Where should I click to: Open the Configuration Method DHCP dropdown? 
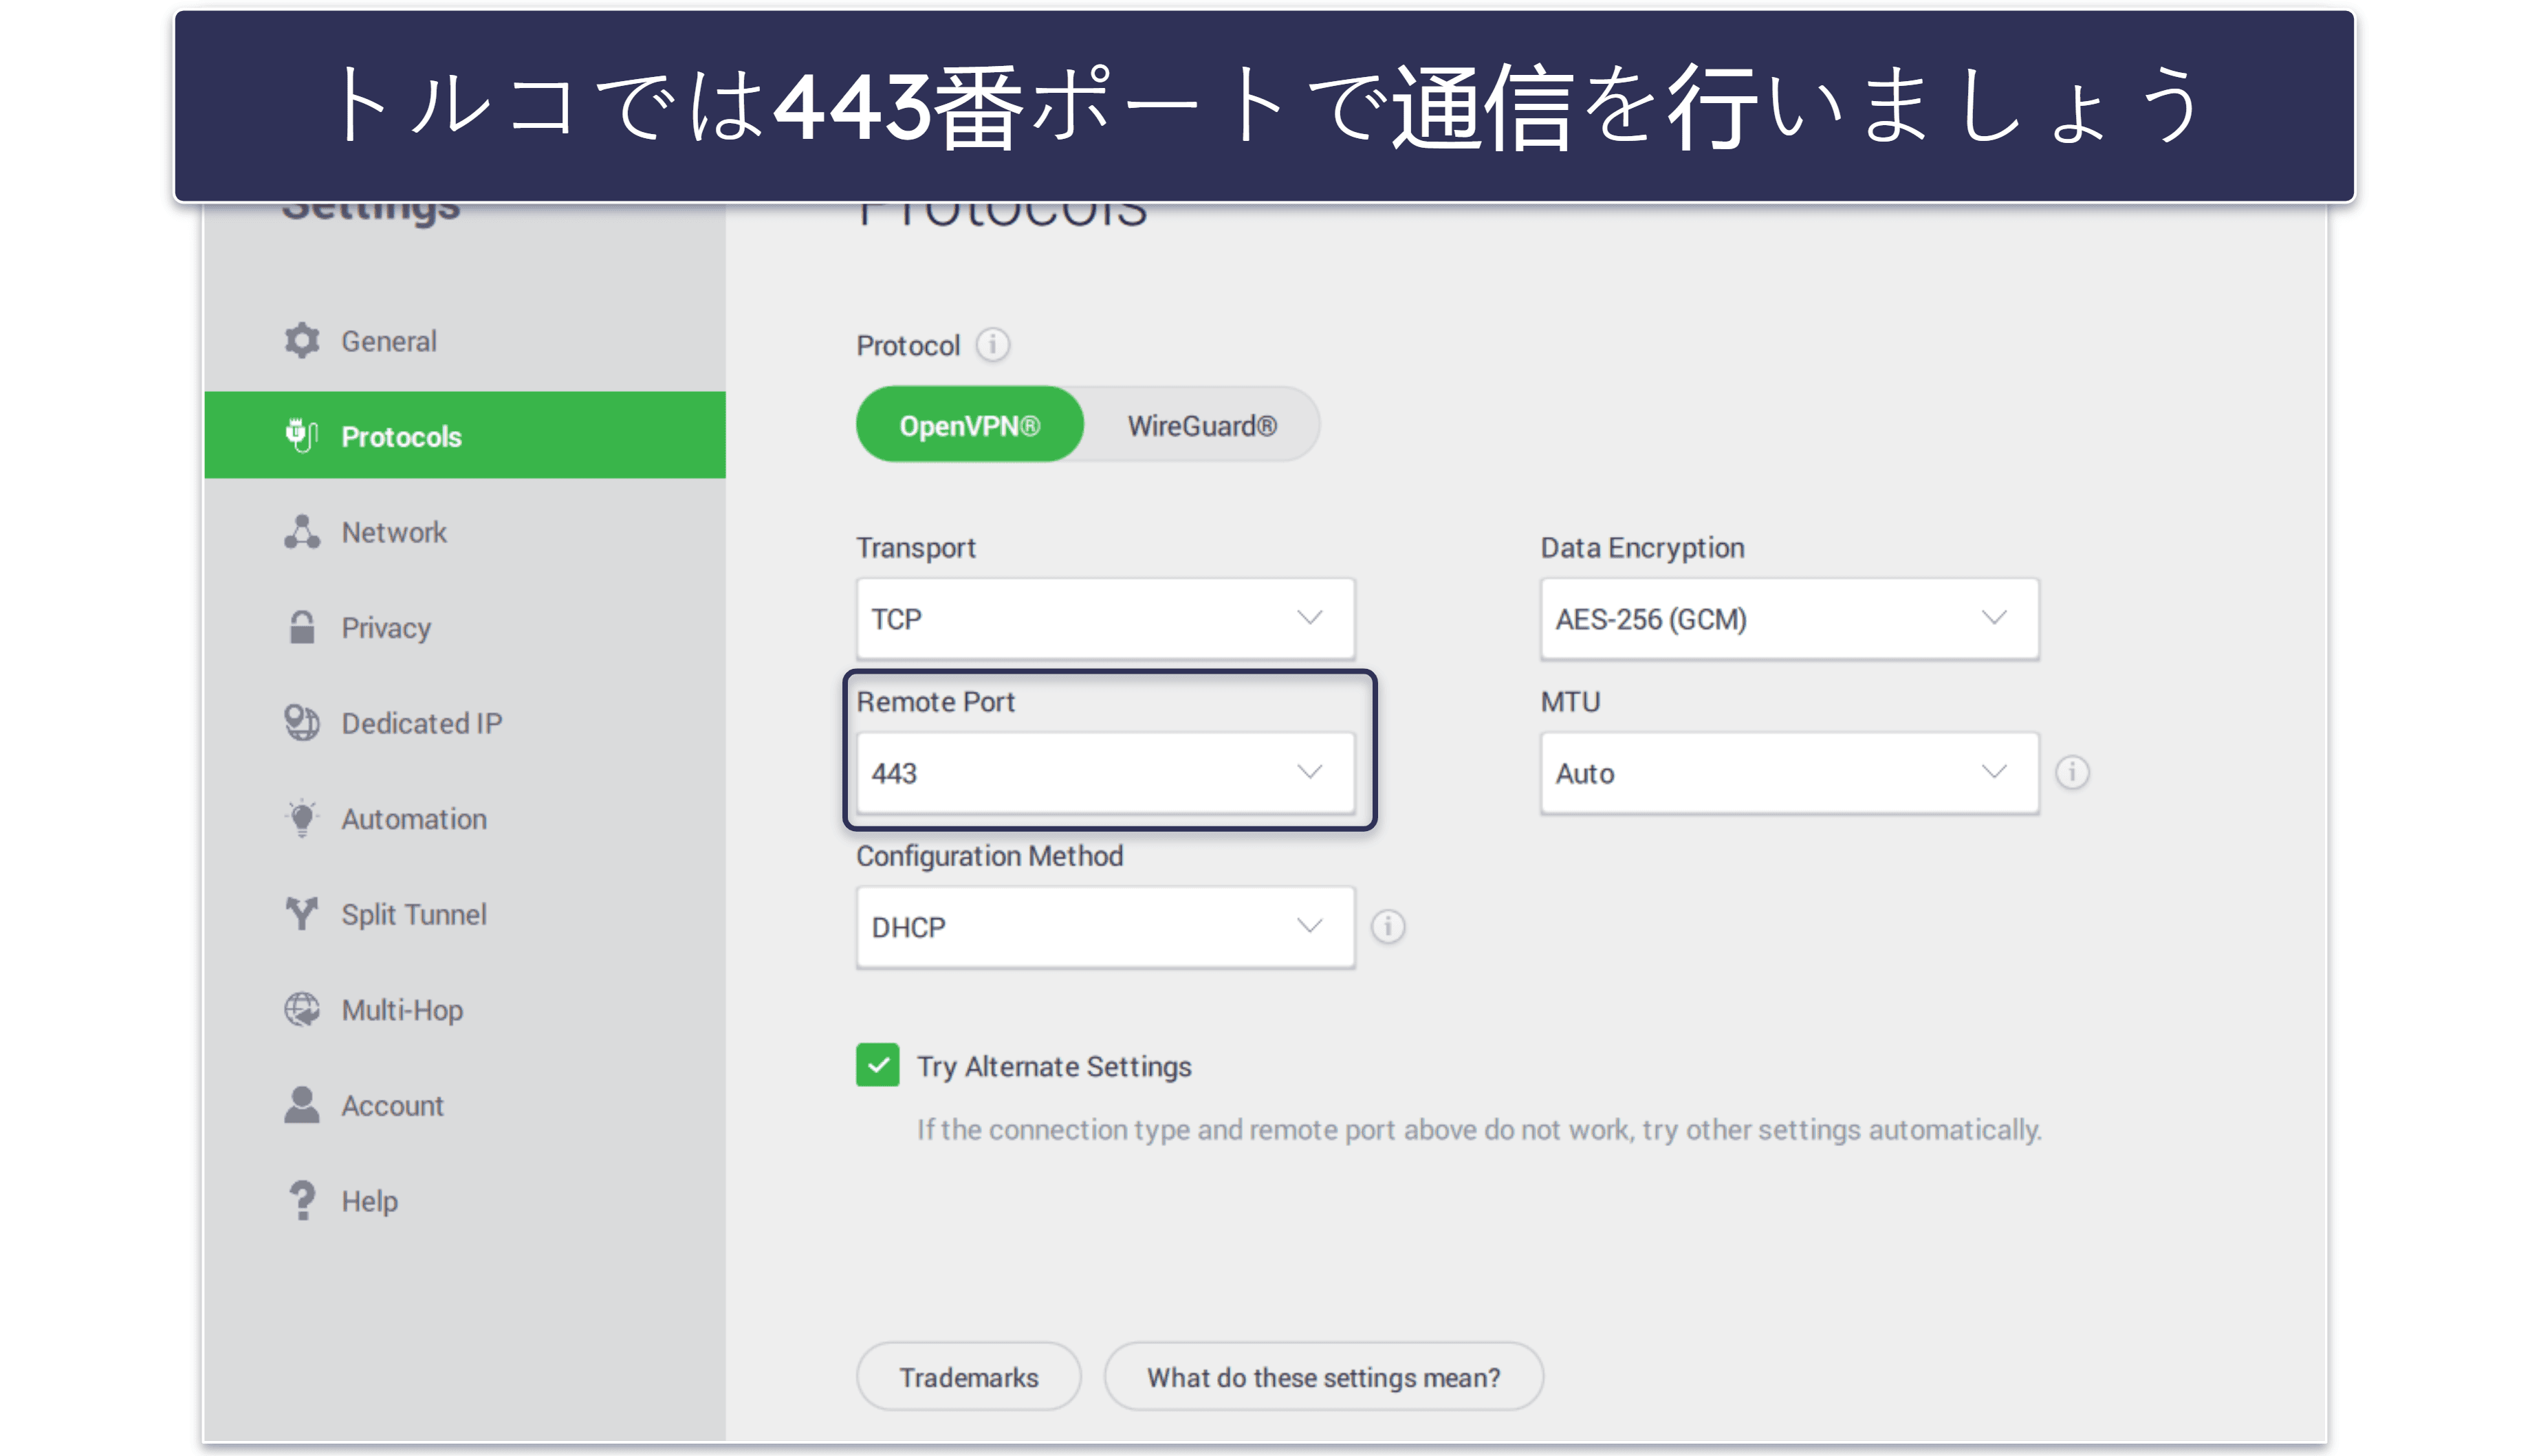point(1105,926)
